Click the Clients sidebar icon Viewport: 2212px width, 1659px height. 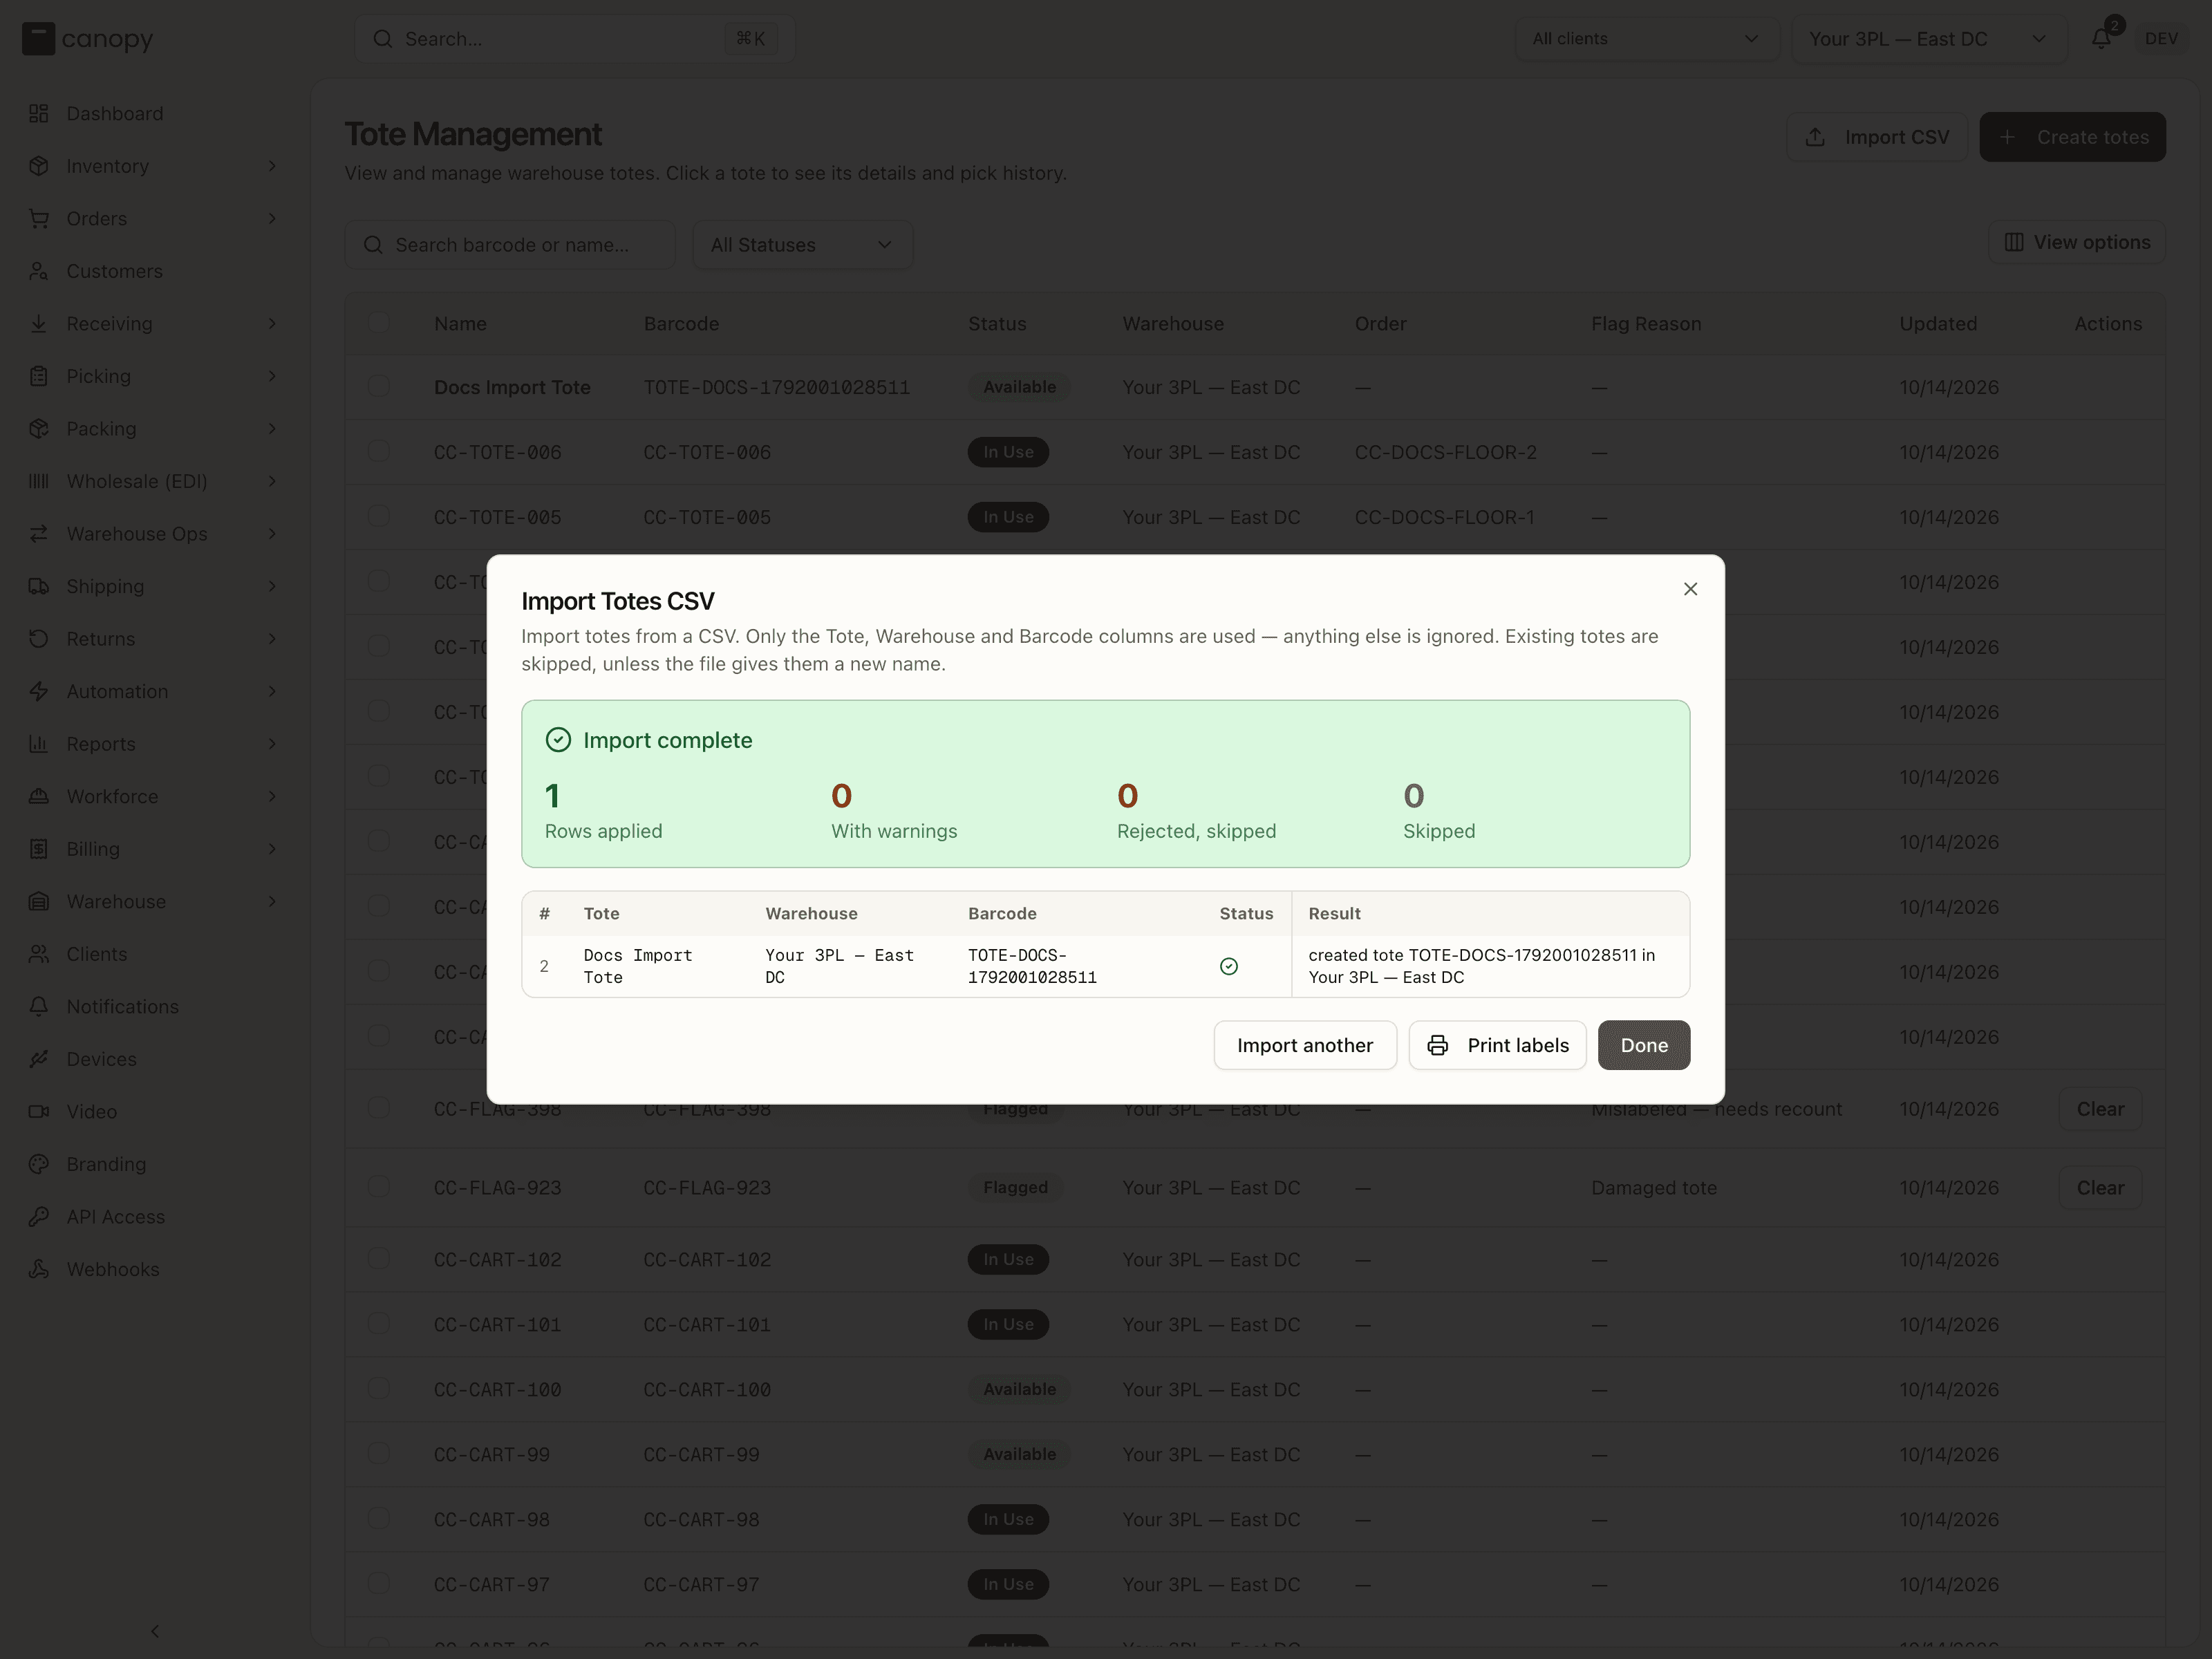pos(39,954)
